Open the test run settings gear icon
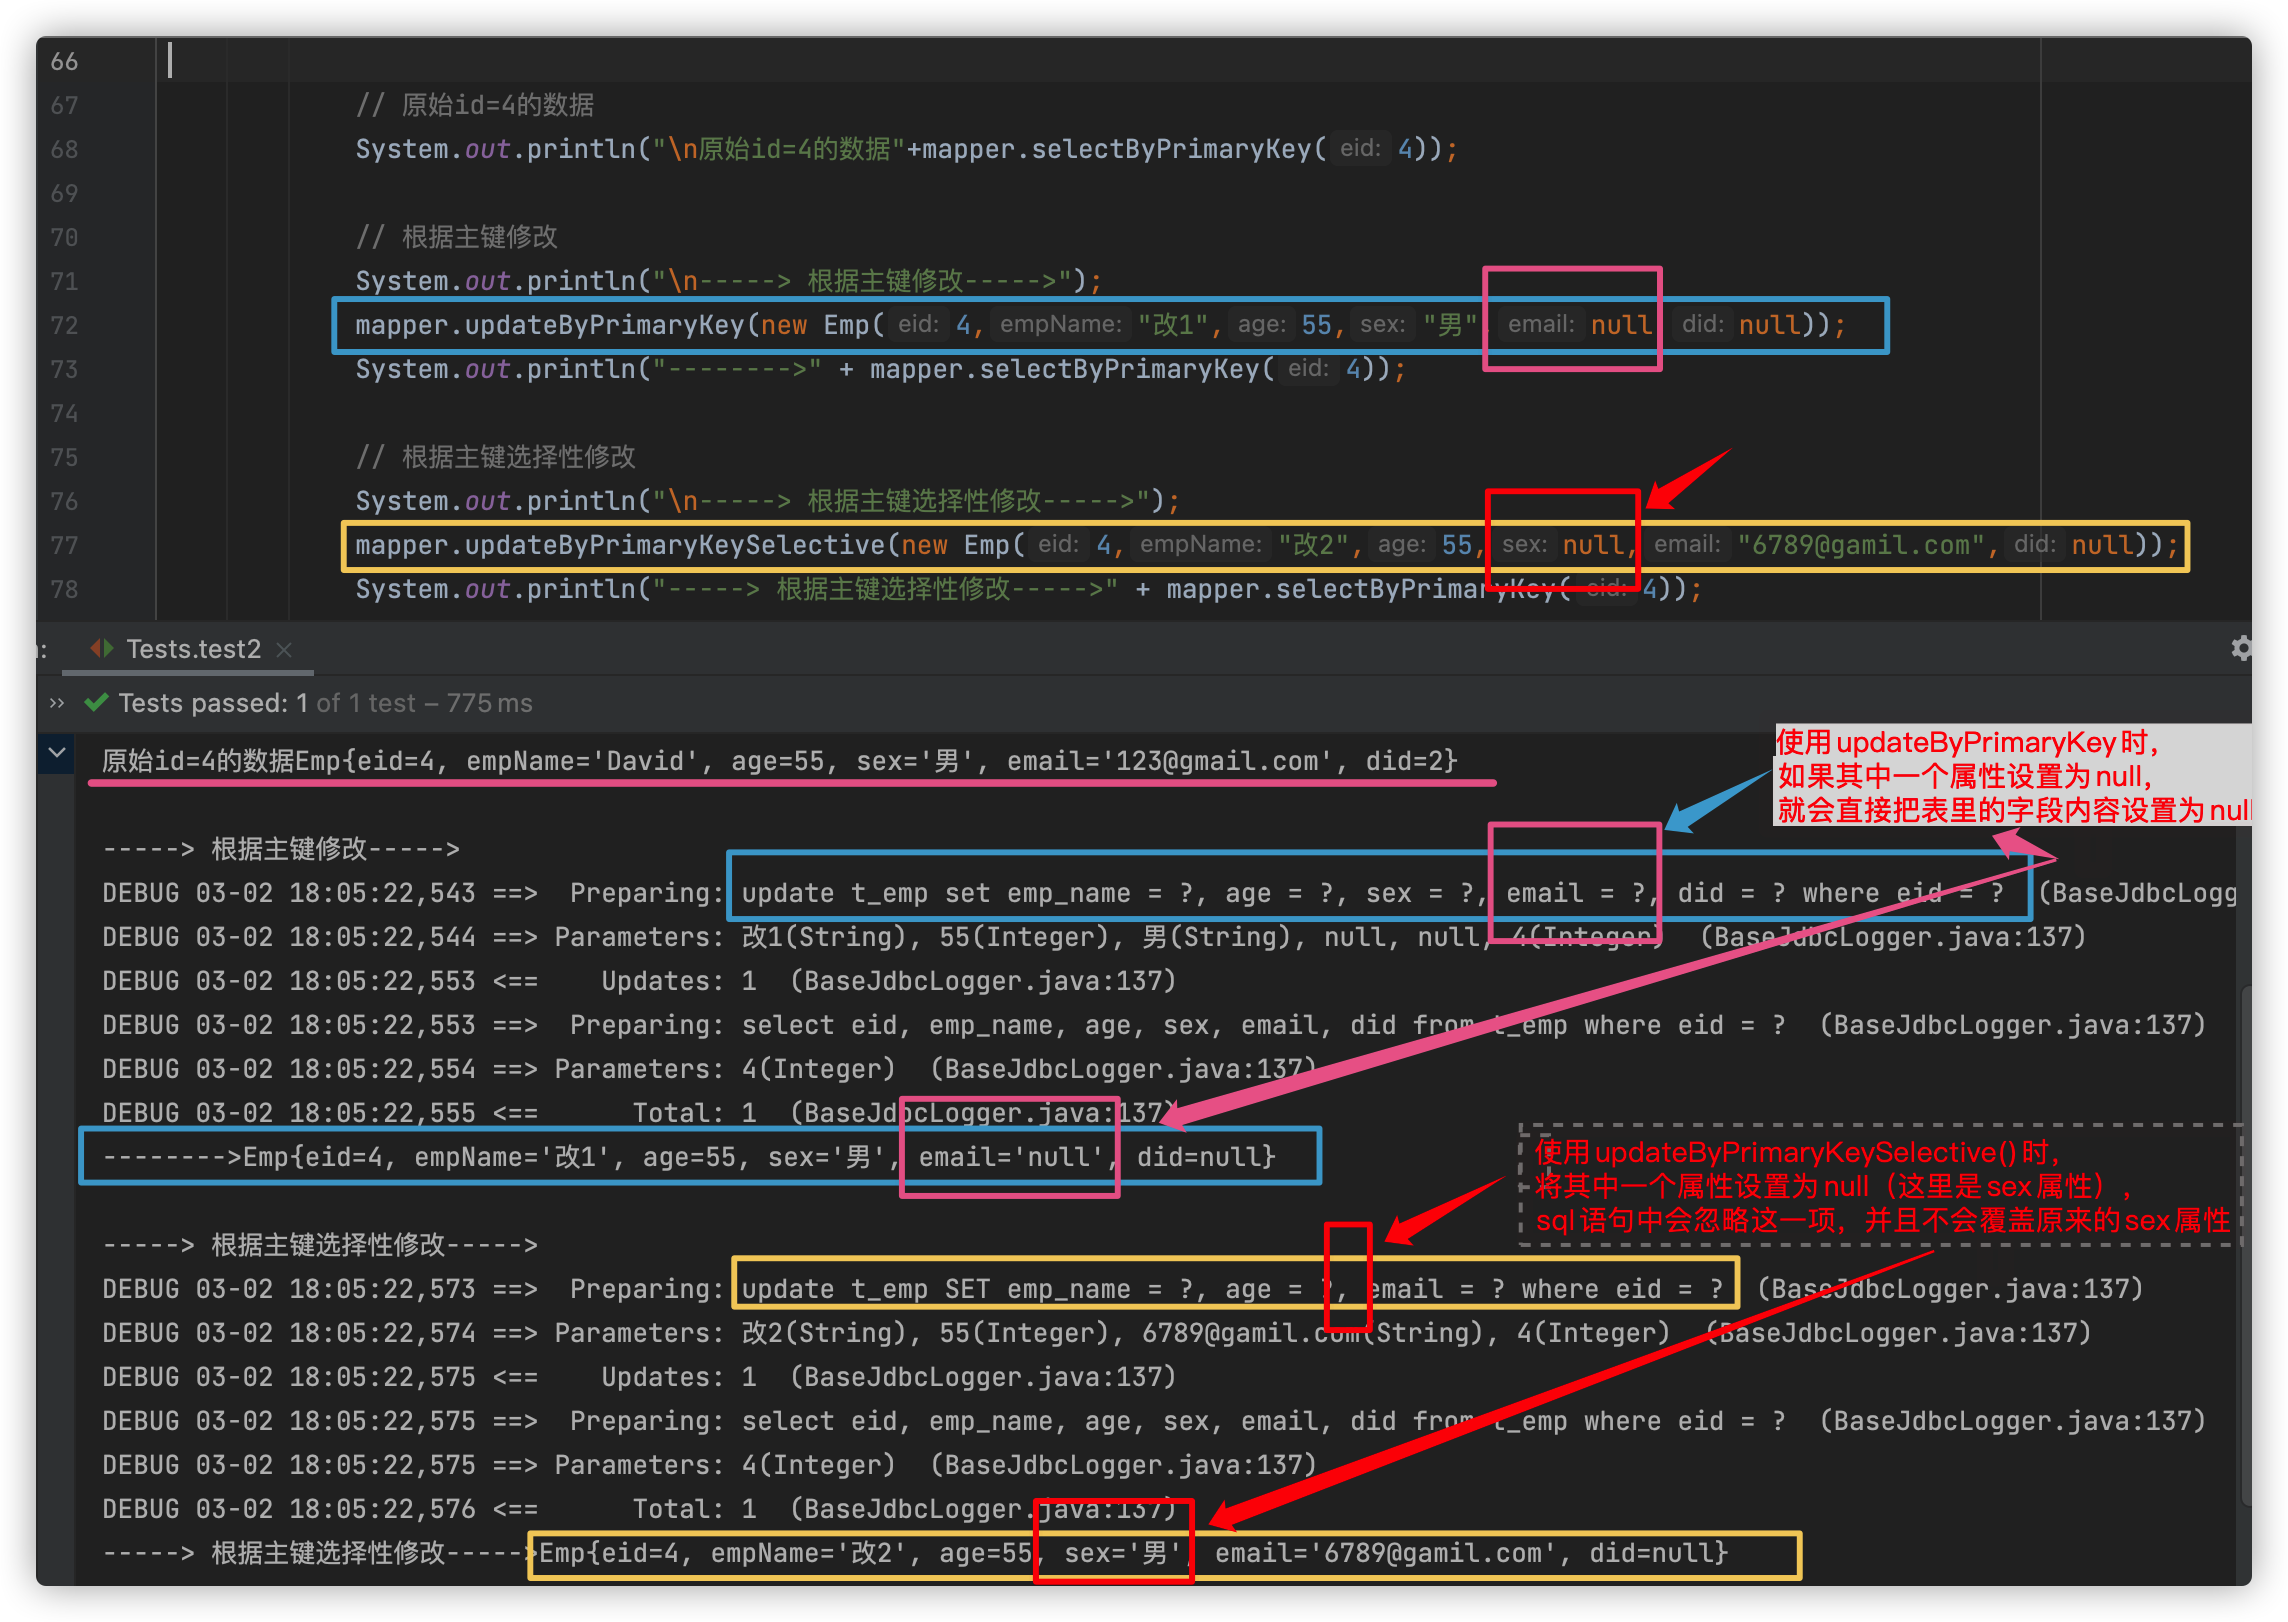Image resolution: width=2288 pixels, height=1622 pixels. [2243, 649]
